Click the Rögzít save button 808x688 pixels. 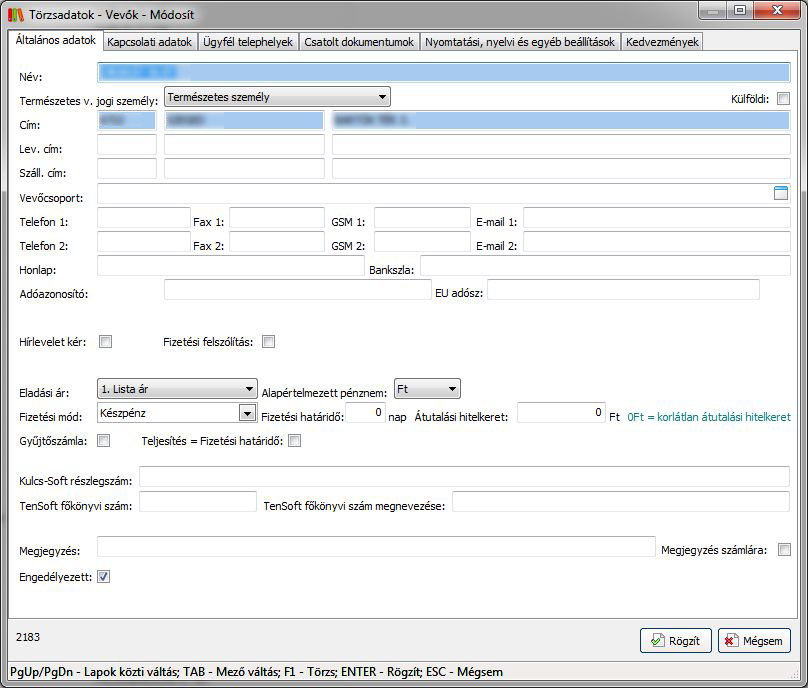pos(675,641)
